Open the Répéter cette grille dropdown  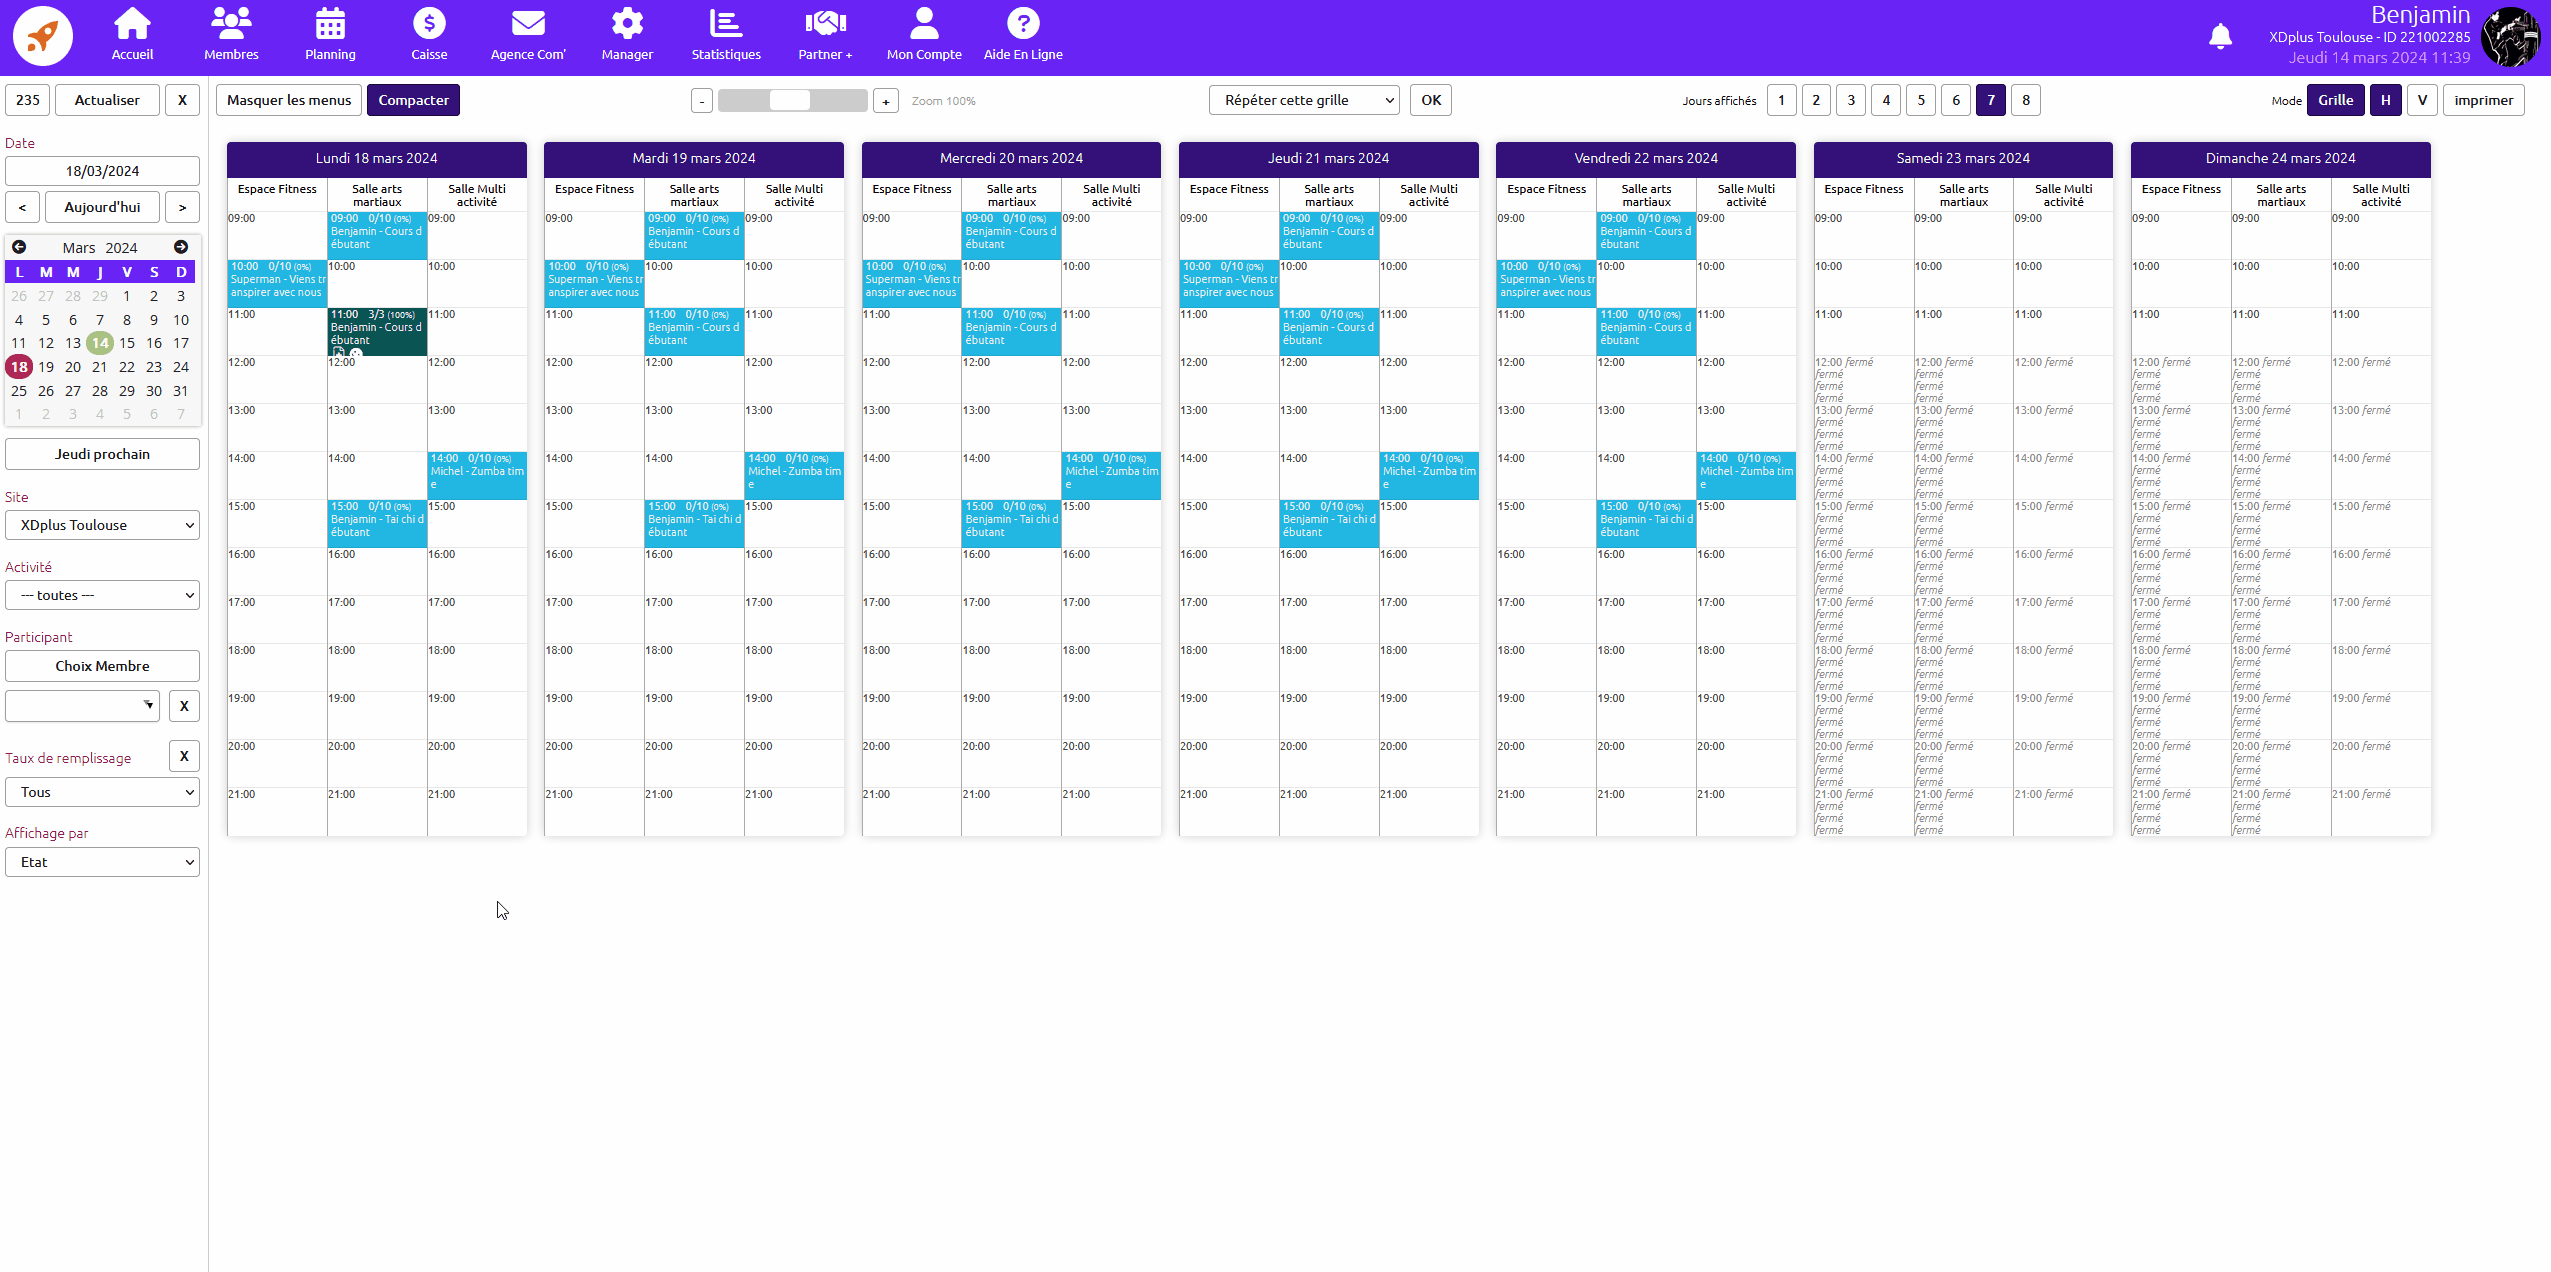1303,100
